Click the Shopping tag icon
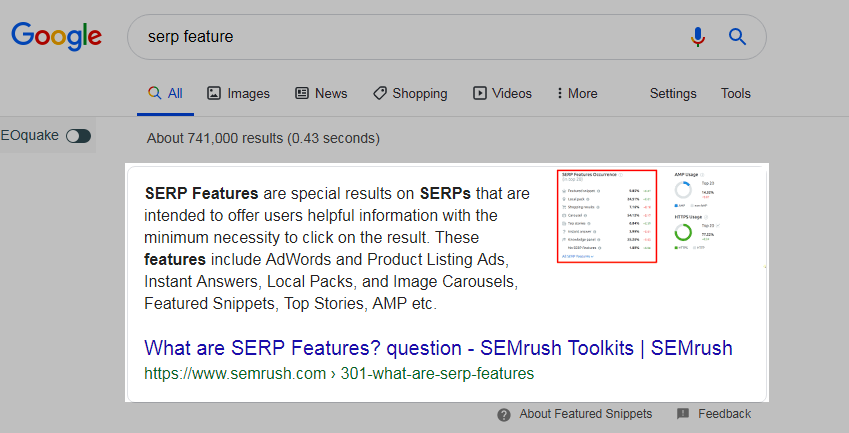849x433 pixels. click(x=380, y=93)
